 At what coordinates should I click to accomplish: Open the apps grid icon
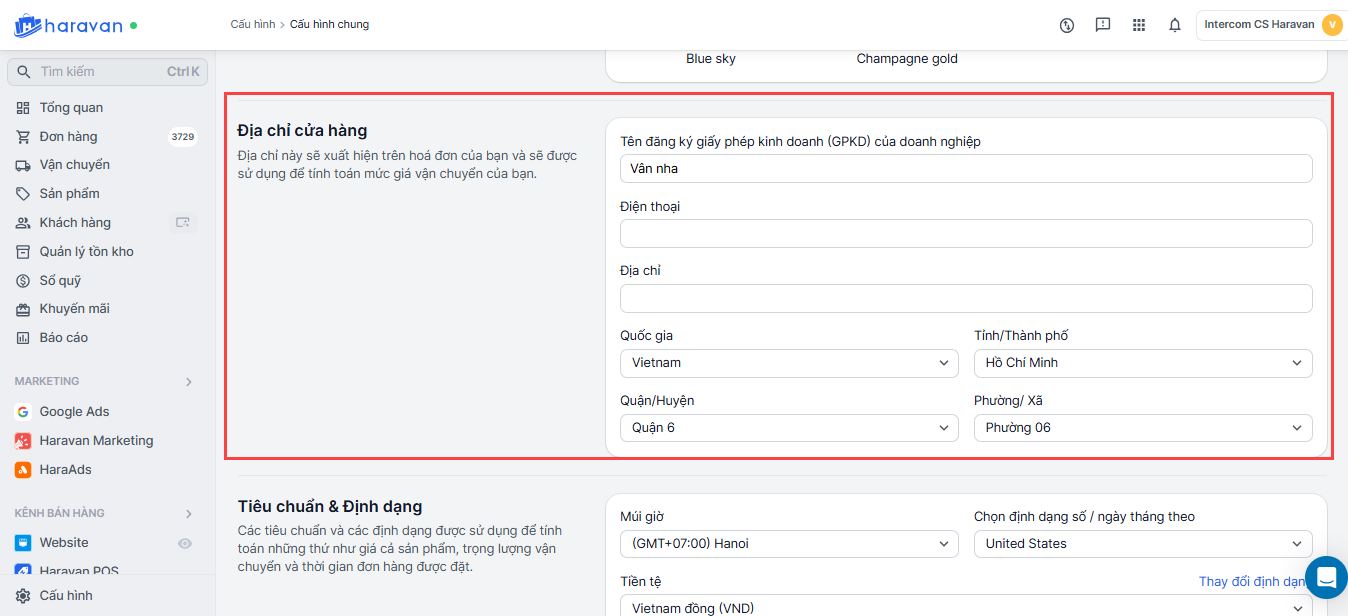tap(1139, 25)
